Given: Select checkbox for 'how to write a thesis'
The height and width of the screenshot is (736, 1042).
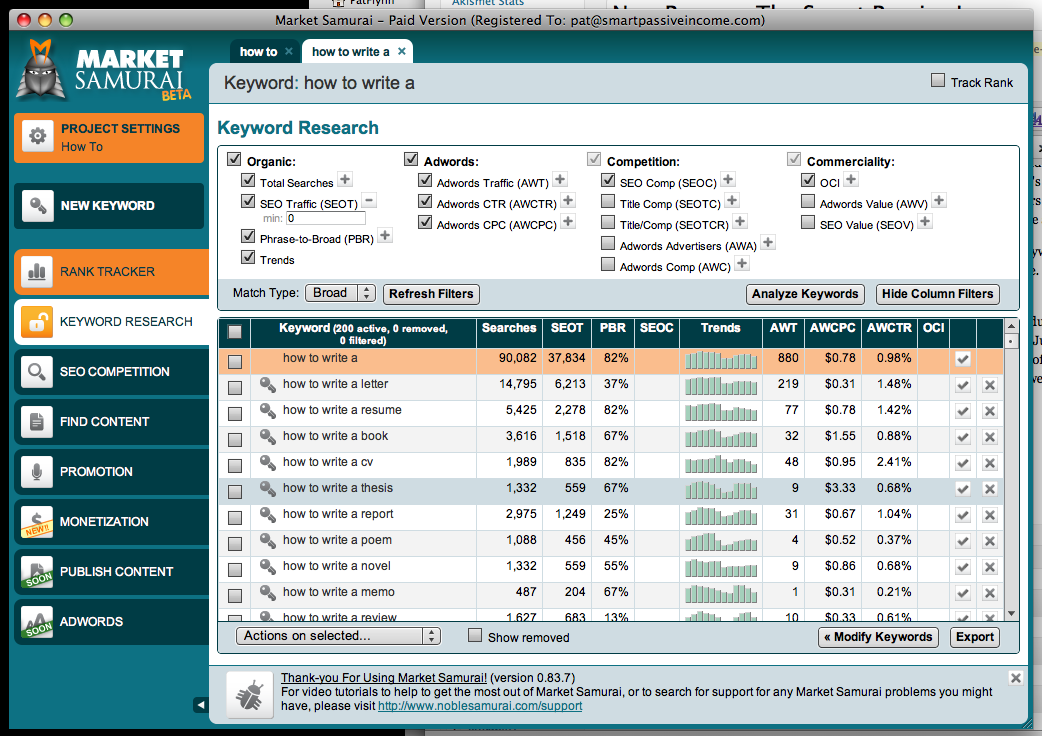Looking at the screenshot, I should (235, 492).
